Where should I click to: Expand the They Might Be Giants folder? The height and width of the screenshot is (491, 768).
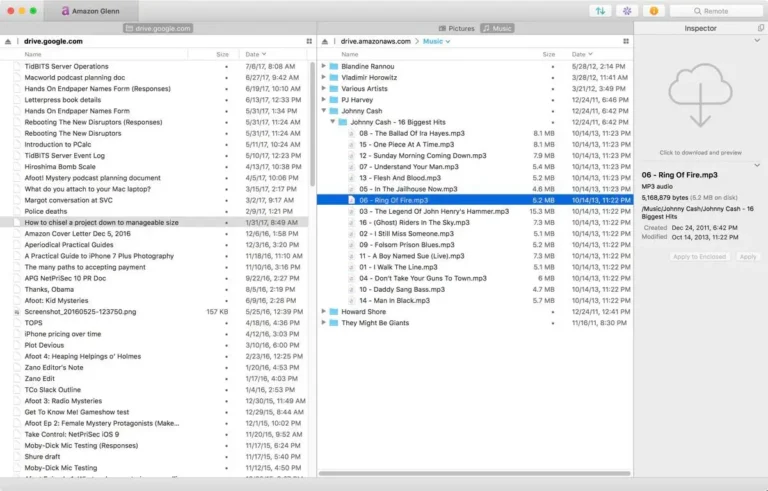tap(323, 323)
